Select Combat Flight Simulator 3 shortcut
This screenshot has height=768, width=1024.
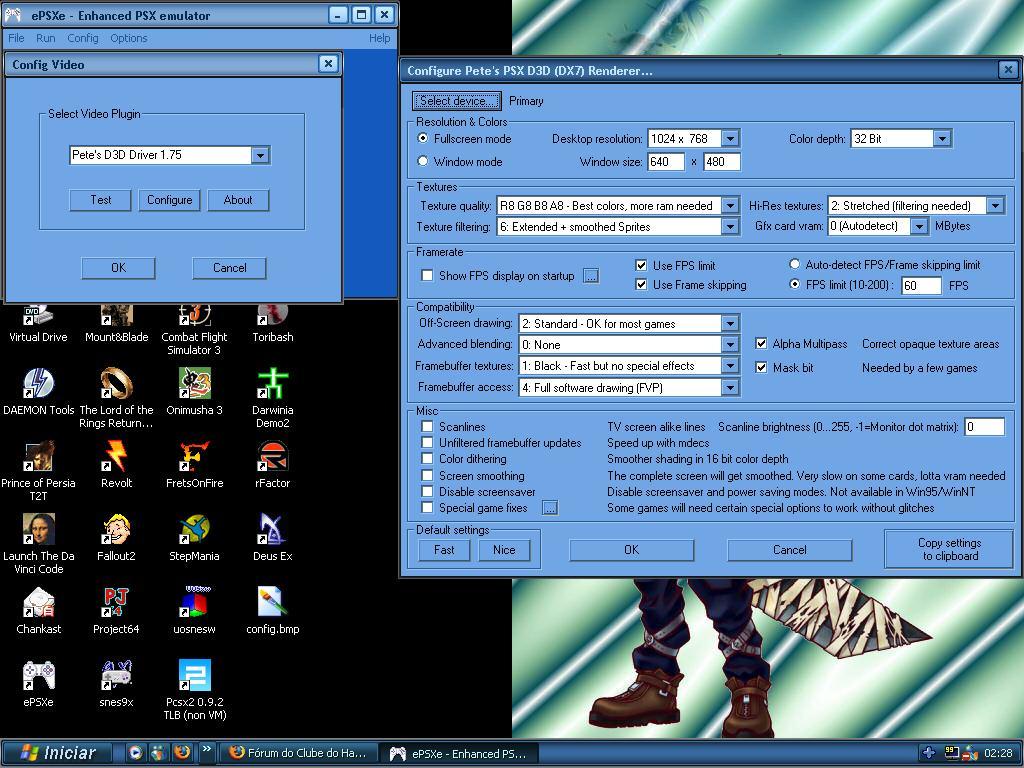194,331
